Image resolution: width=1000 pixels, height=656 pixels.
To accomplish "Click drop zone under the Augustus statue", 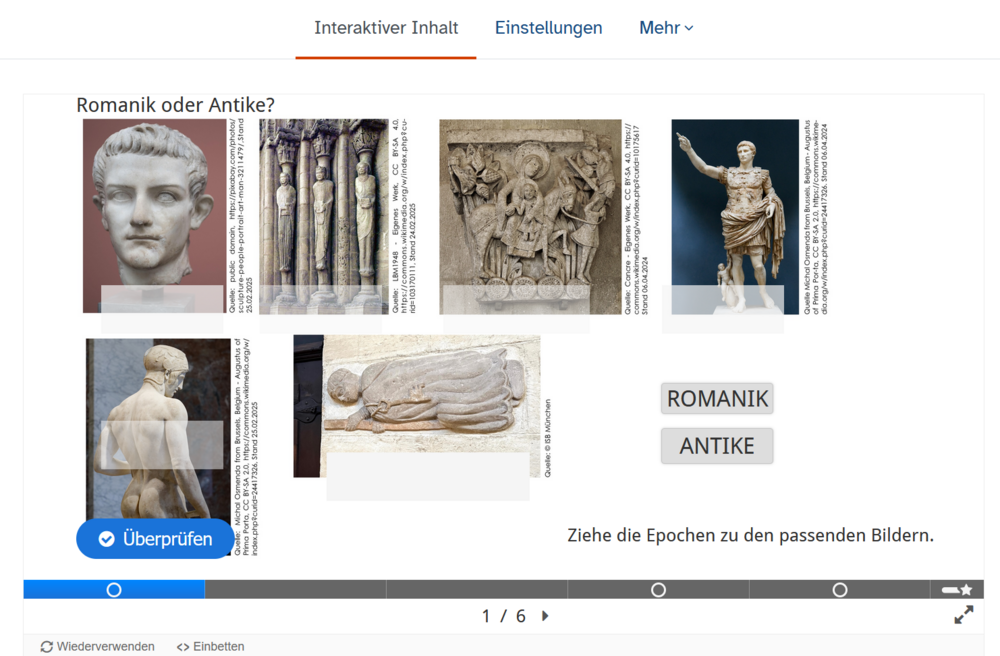I will [723, 309].
